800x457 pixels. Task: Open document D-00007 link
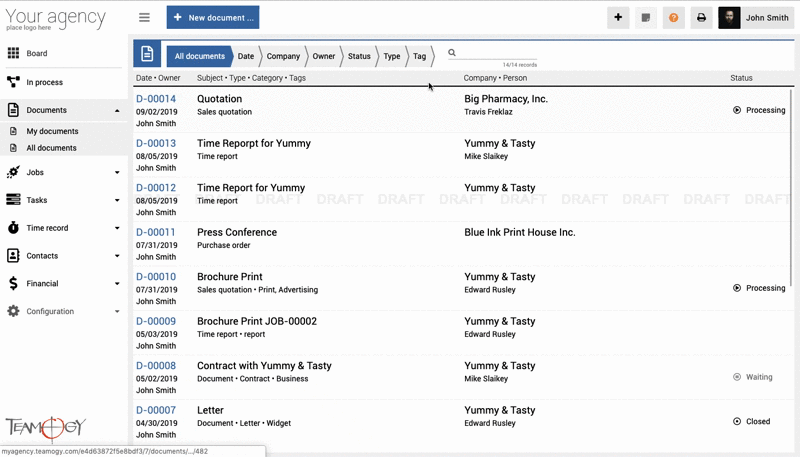tap(156, 410)
